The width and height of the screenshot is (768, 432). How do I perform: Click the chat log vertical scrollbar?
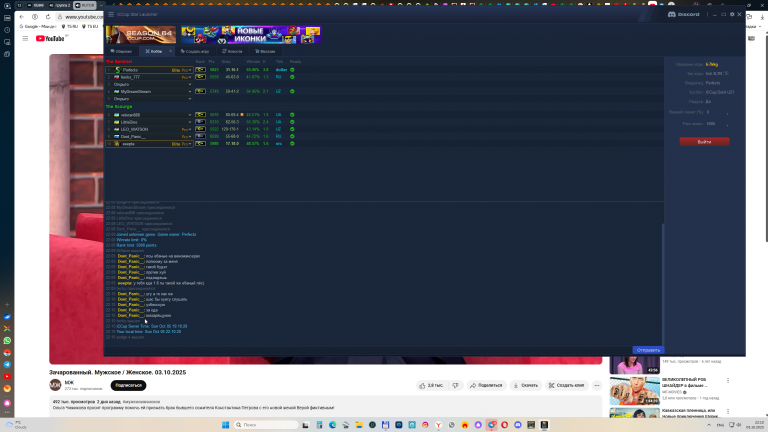[x=663, y=284]
